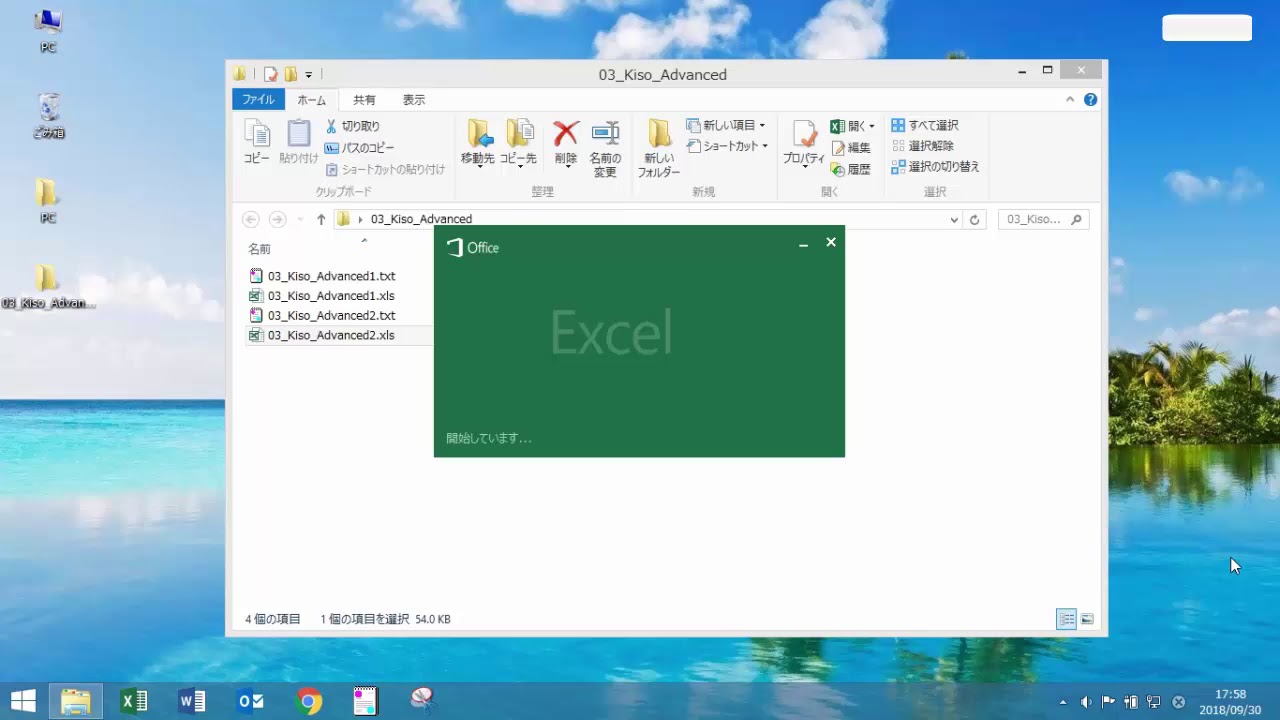Viewport: 1280px width, 720px height.
Task: Collapse the ribbon with the chevron
Action: [1070, 100]
